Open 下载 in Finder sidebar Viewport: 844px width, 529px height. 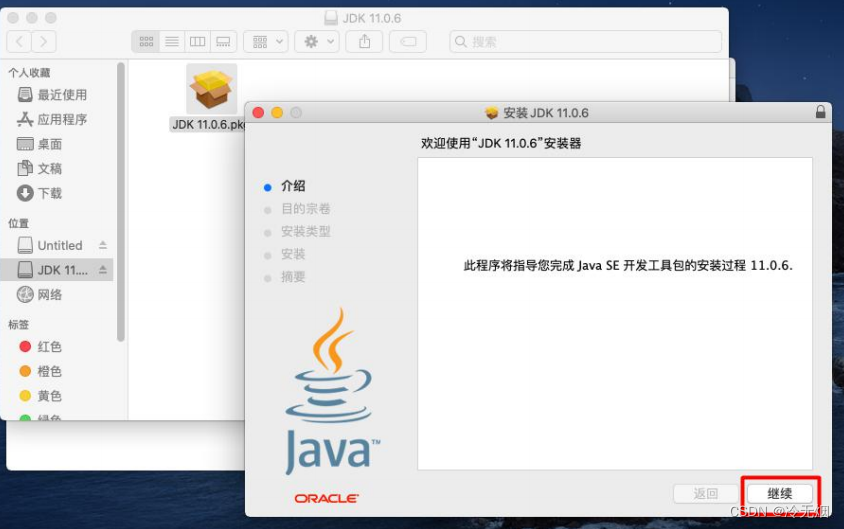(x=59, y=193)
